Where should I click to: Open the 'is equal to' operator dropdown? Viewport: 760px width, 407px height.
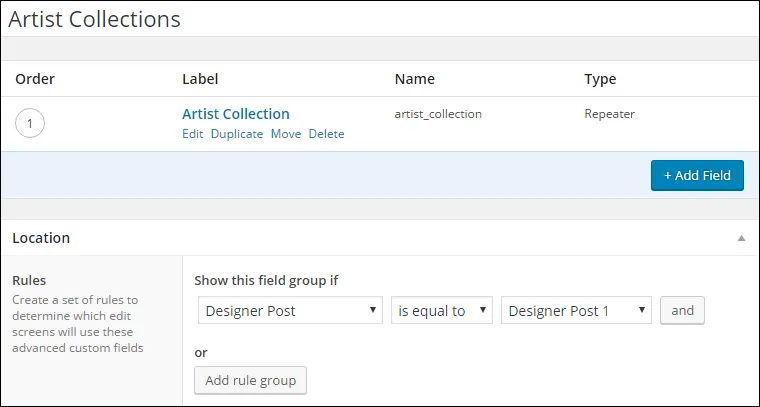442,311
